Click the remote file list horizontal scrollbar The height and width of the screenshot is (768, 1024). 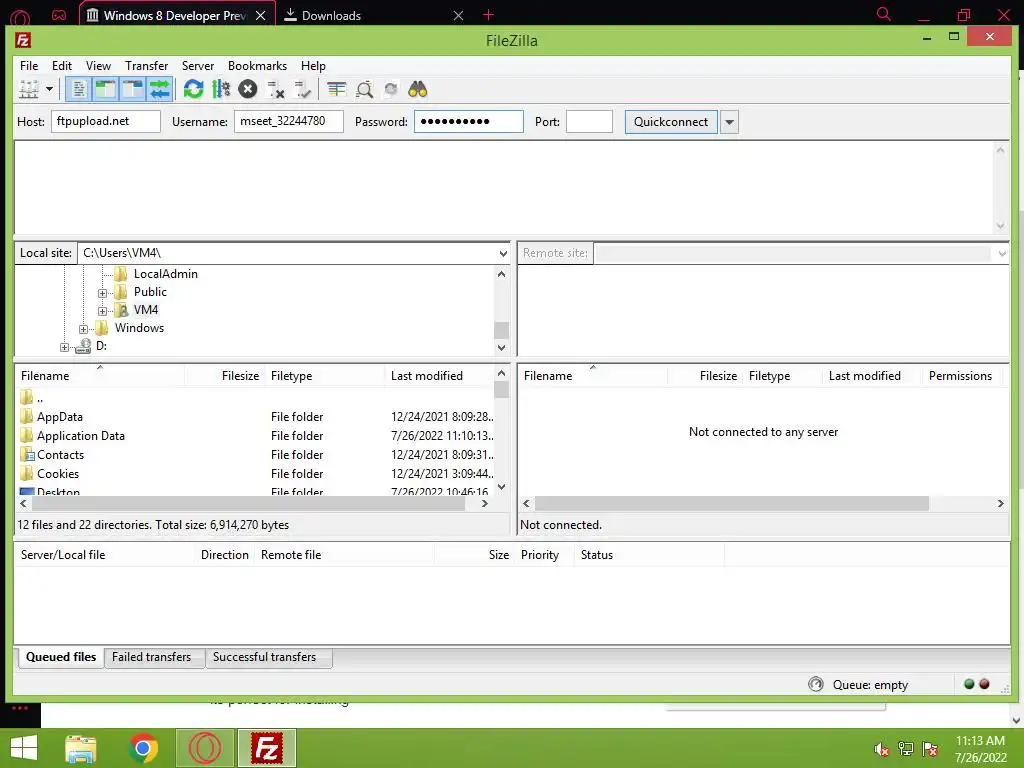[731, 504]
